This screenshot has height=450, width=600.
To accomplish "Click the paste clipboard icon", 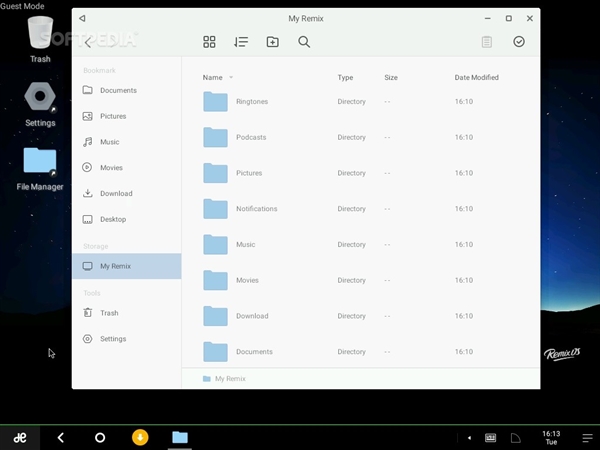I will tap(487, 42).
